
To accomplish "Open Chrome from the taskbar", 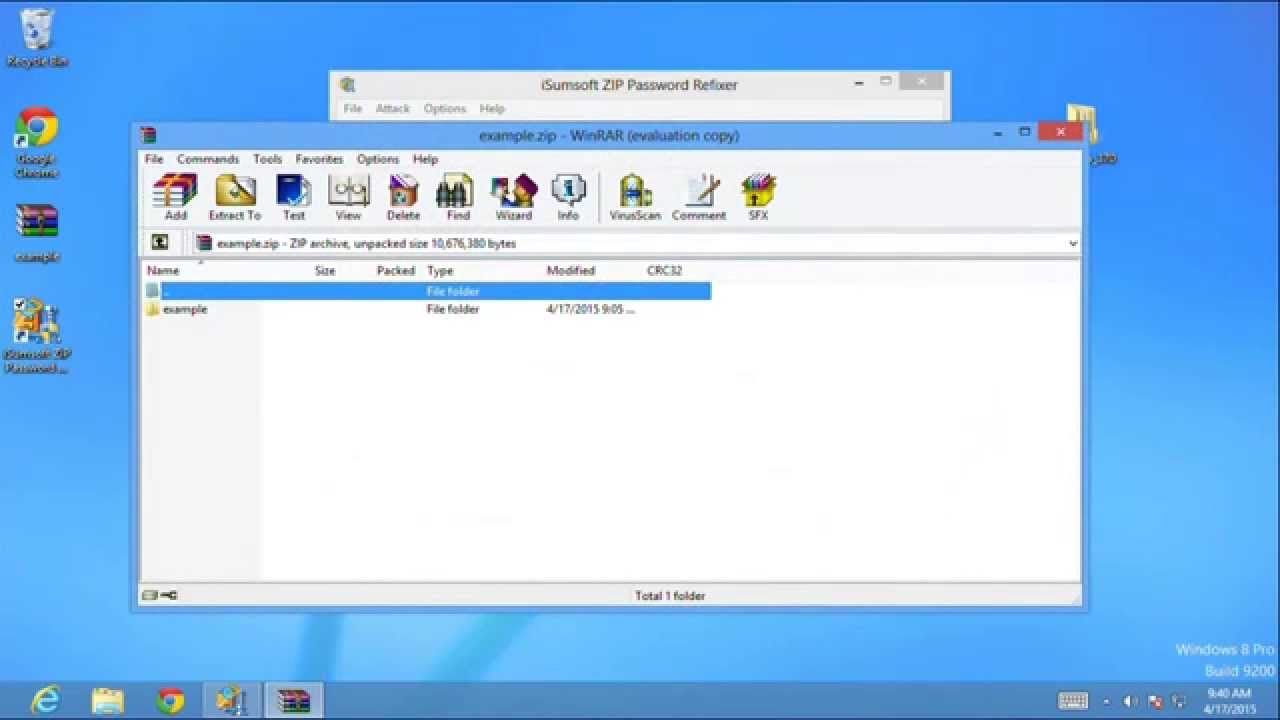I will 170,700.
